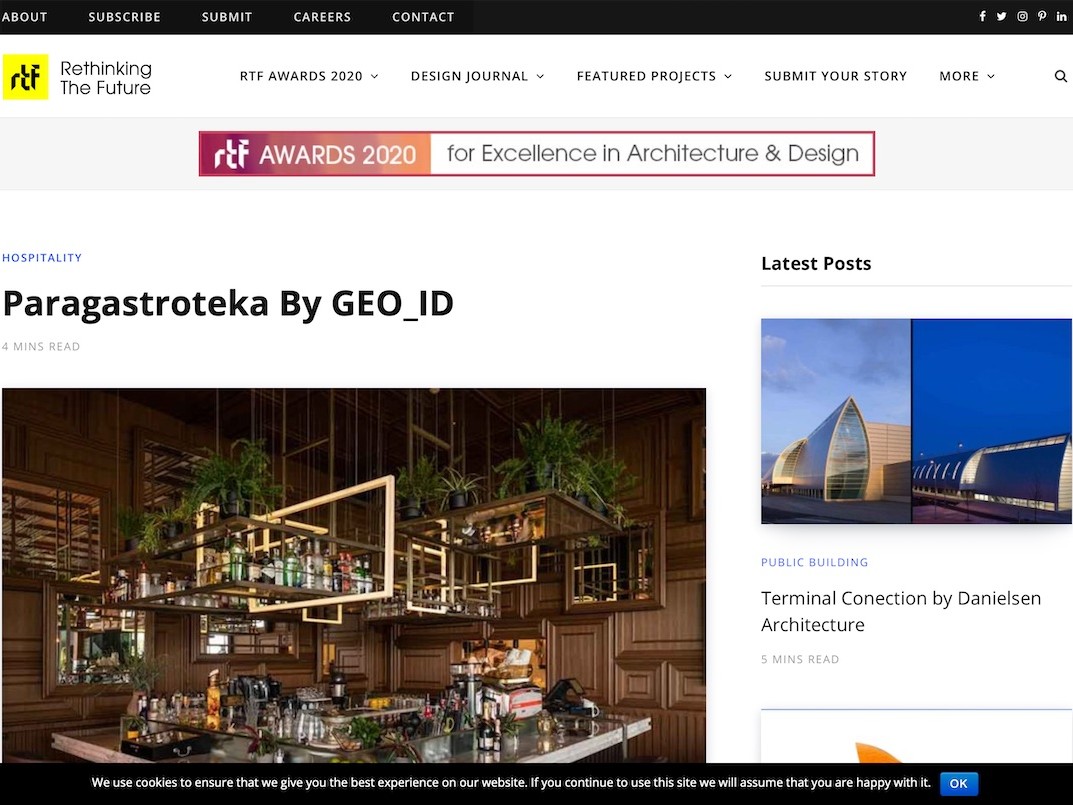Click the '5 MINS READ' label
Viewport: 1073px width, 805px height.
[x=800, y=659]
